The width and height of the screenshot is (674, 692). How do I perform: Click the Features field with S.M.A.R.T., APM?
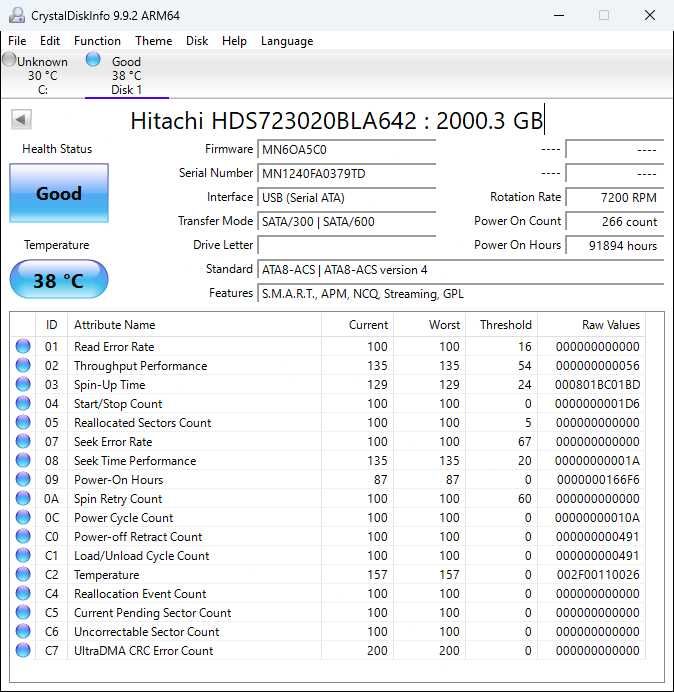tap(460, 293)
